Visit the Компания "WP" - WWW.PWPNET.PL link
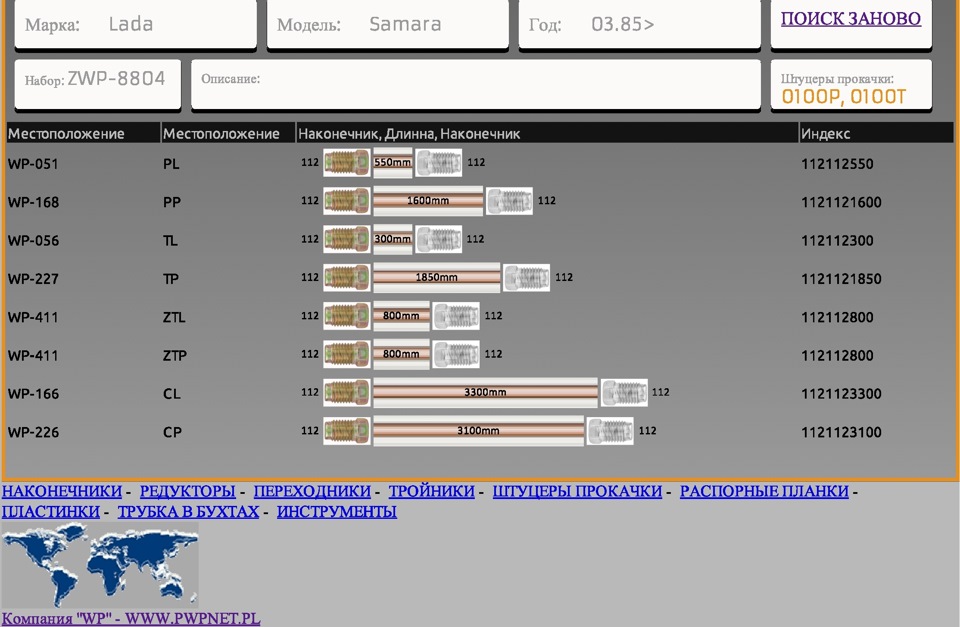 (x=131, y=618)
